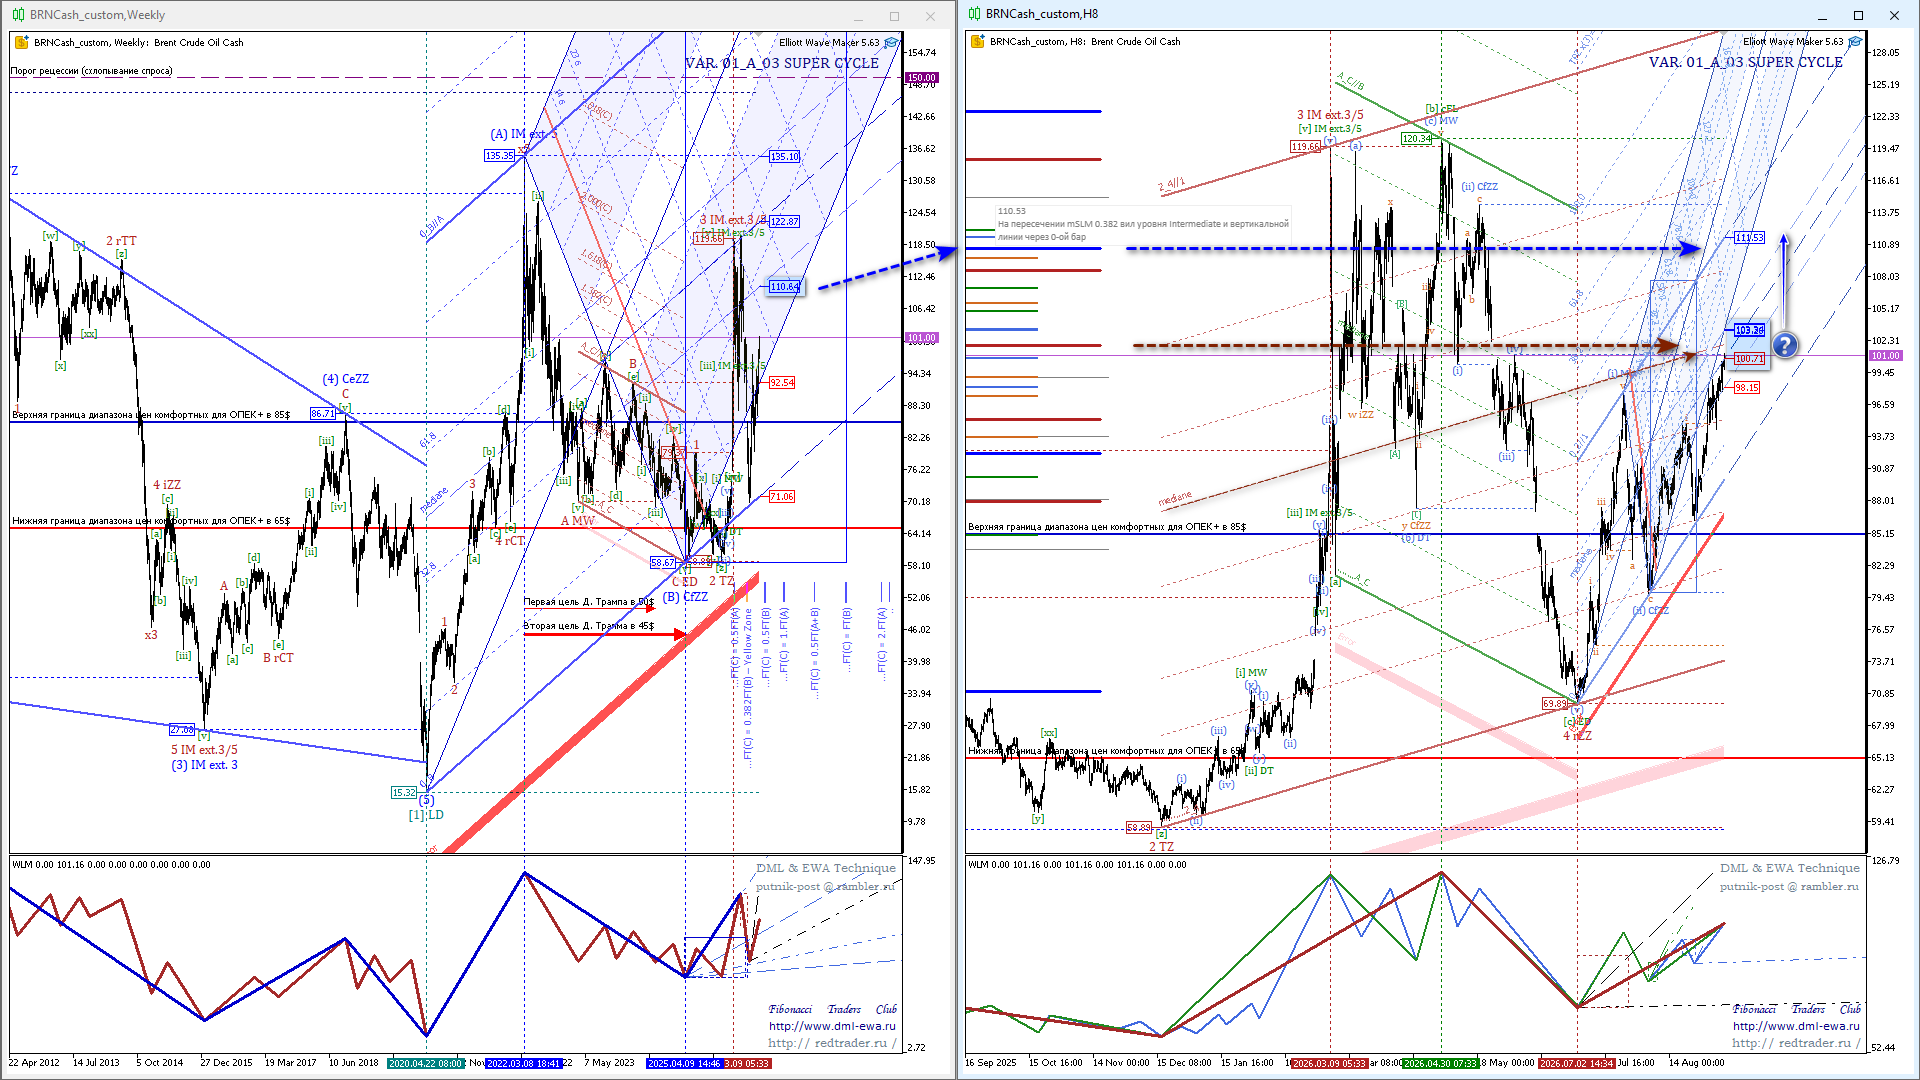The height and width of the screenshot is (1080, 1920).
Task: Click the purple 150.00 price scale marker
Action: point(921,77)
